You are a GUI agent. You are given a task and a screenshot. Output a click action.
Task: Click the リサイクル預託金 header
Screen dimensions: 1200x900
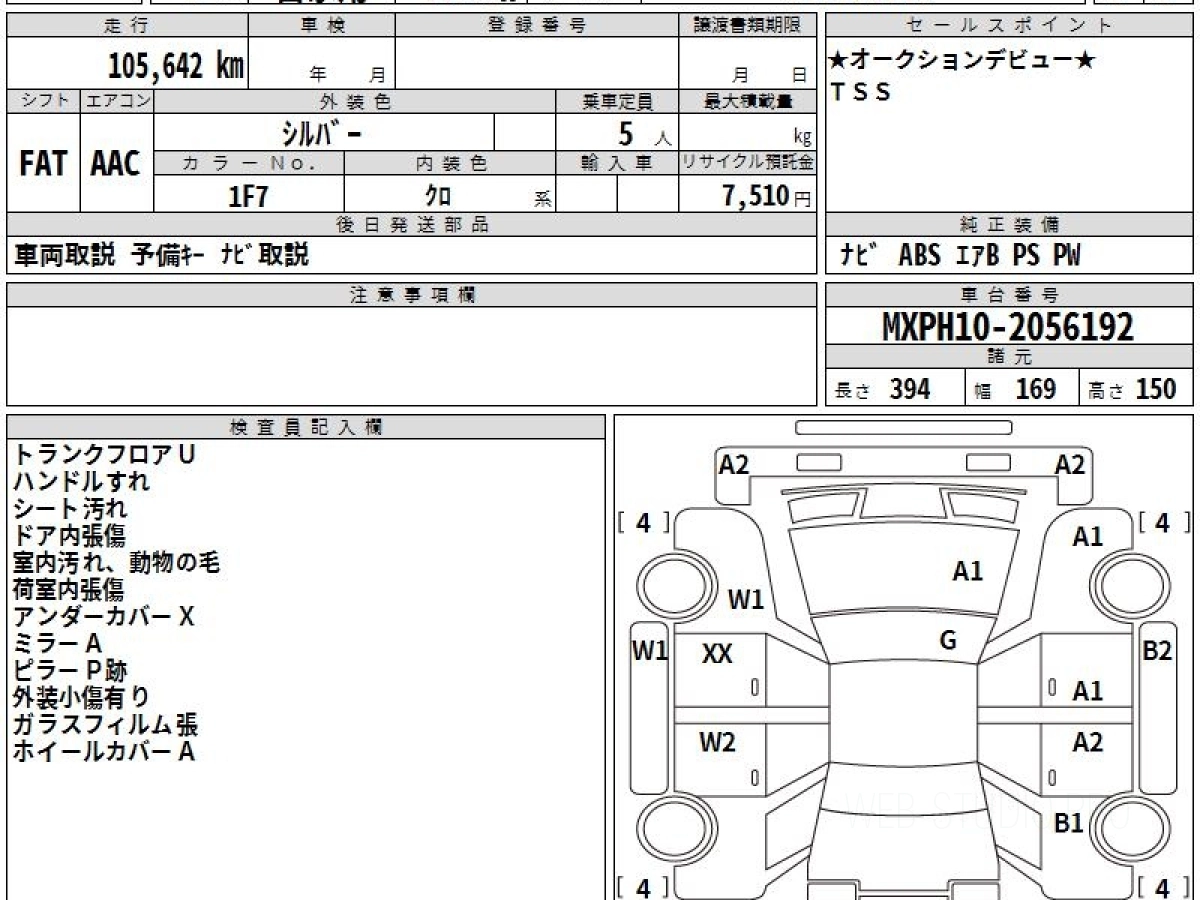pyautogui.click(x=746, y=163)
